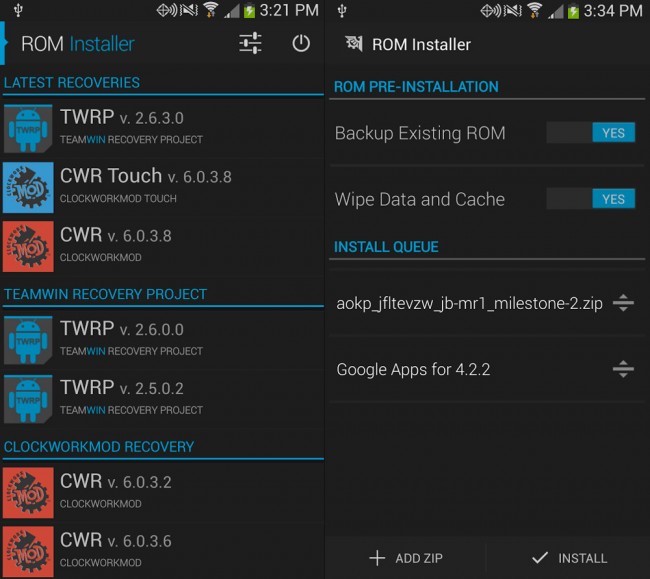650x579 pixels.
Task: Disable the Wipe Data and Cache switch
Action: tap(590, 199)
